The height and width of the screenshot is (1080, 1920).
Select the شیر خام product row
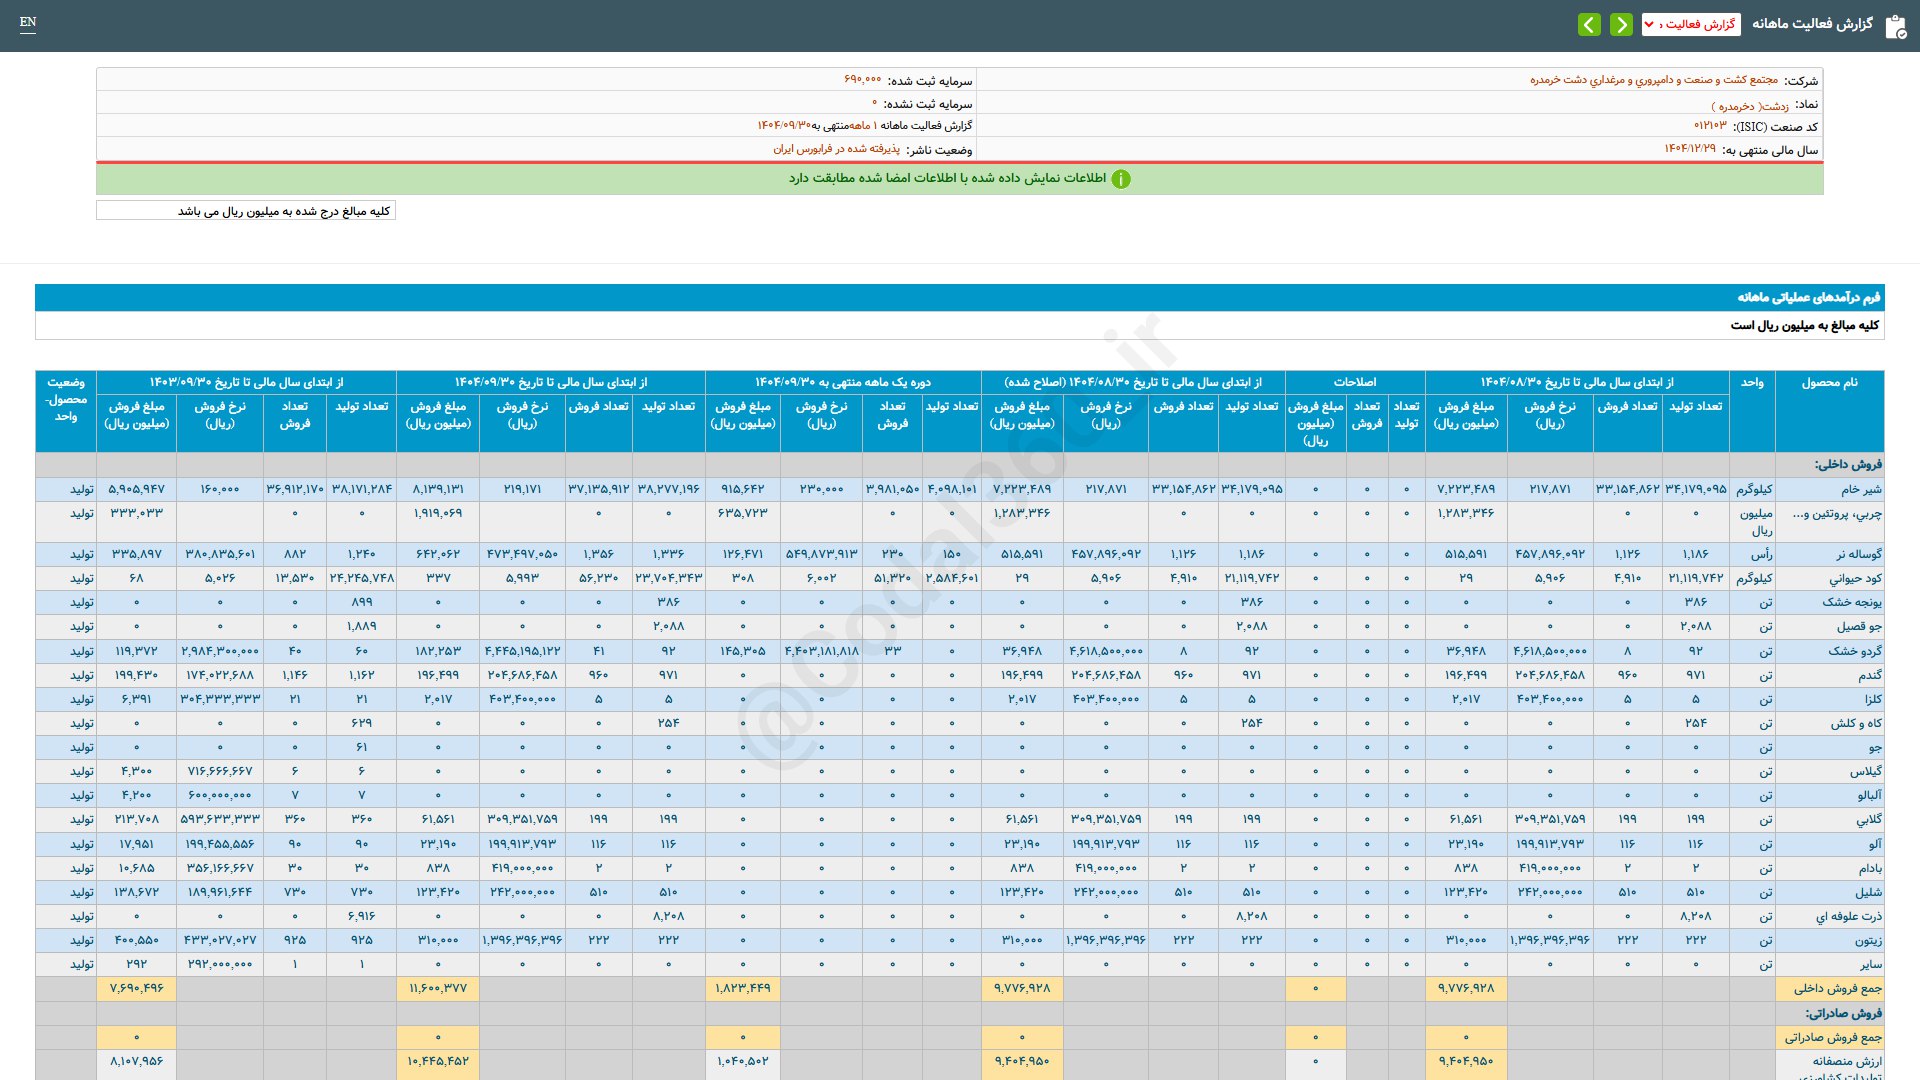[x=1861, y=489]
